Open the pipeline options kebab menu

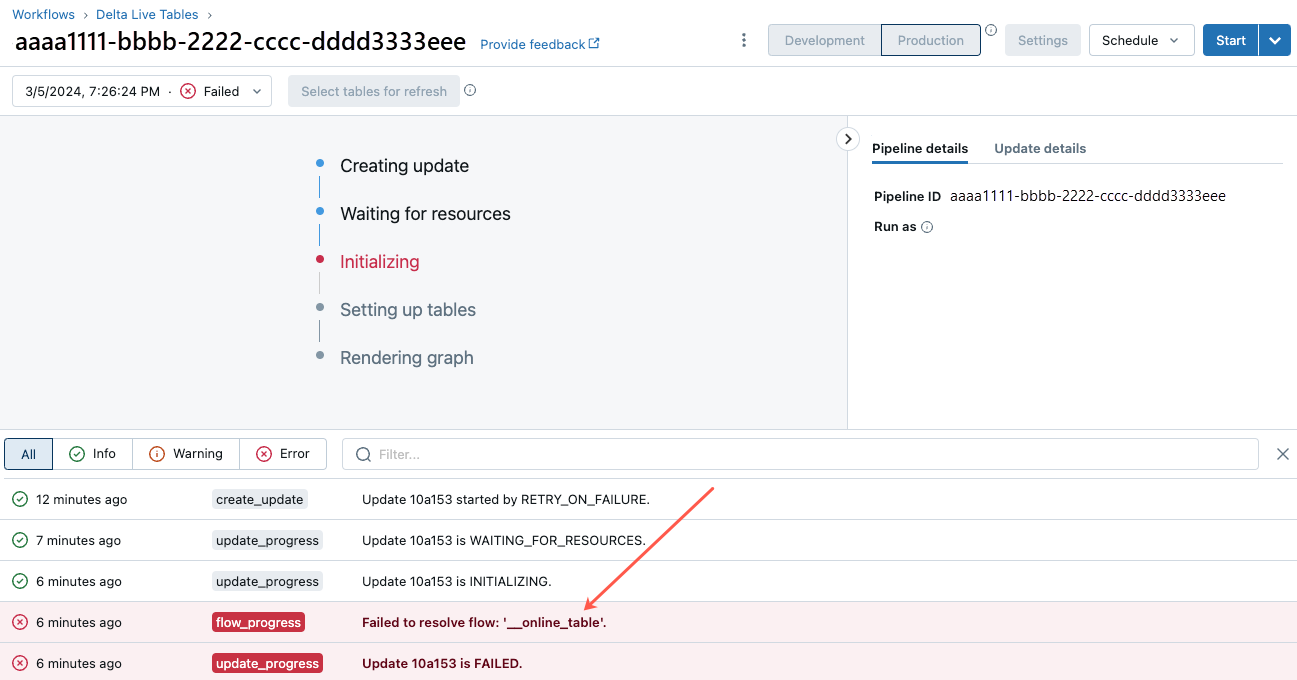pyautogui.click(x=744, y=38)
